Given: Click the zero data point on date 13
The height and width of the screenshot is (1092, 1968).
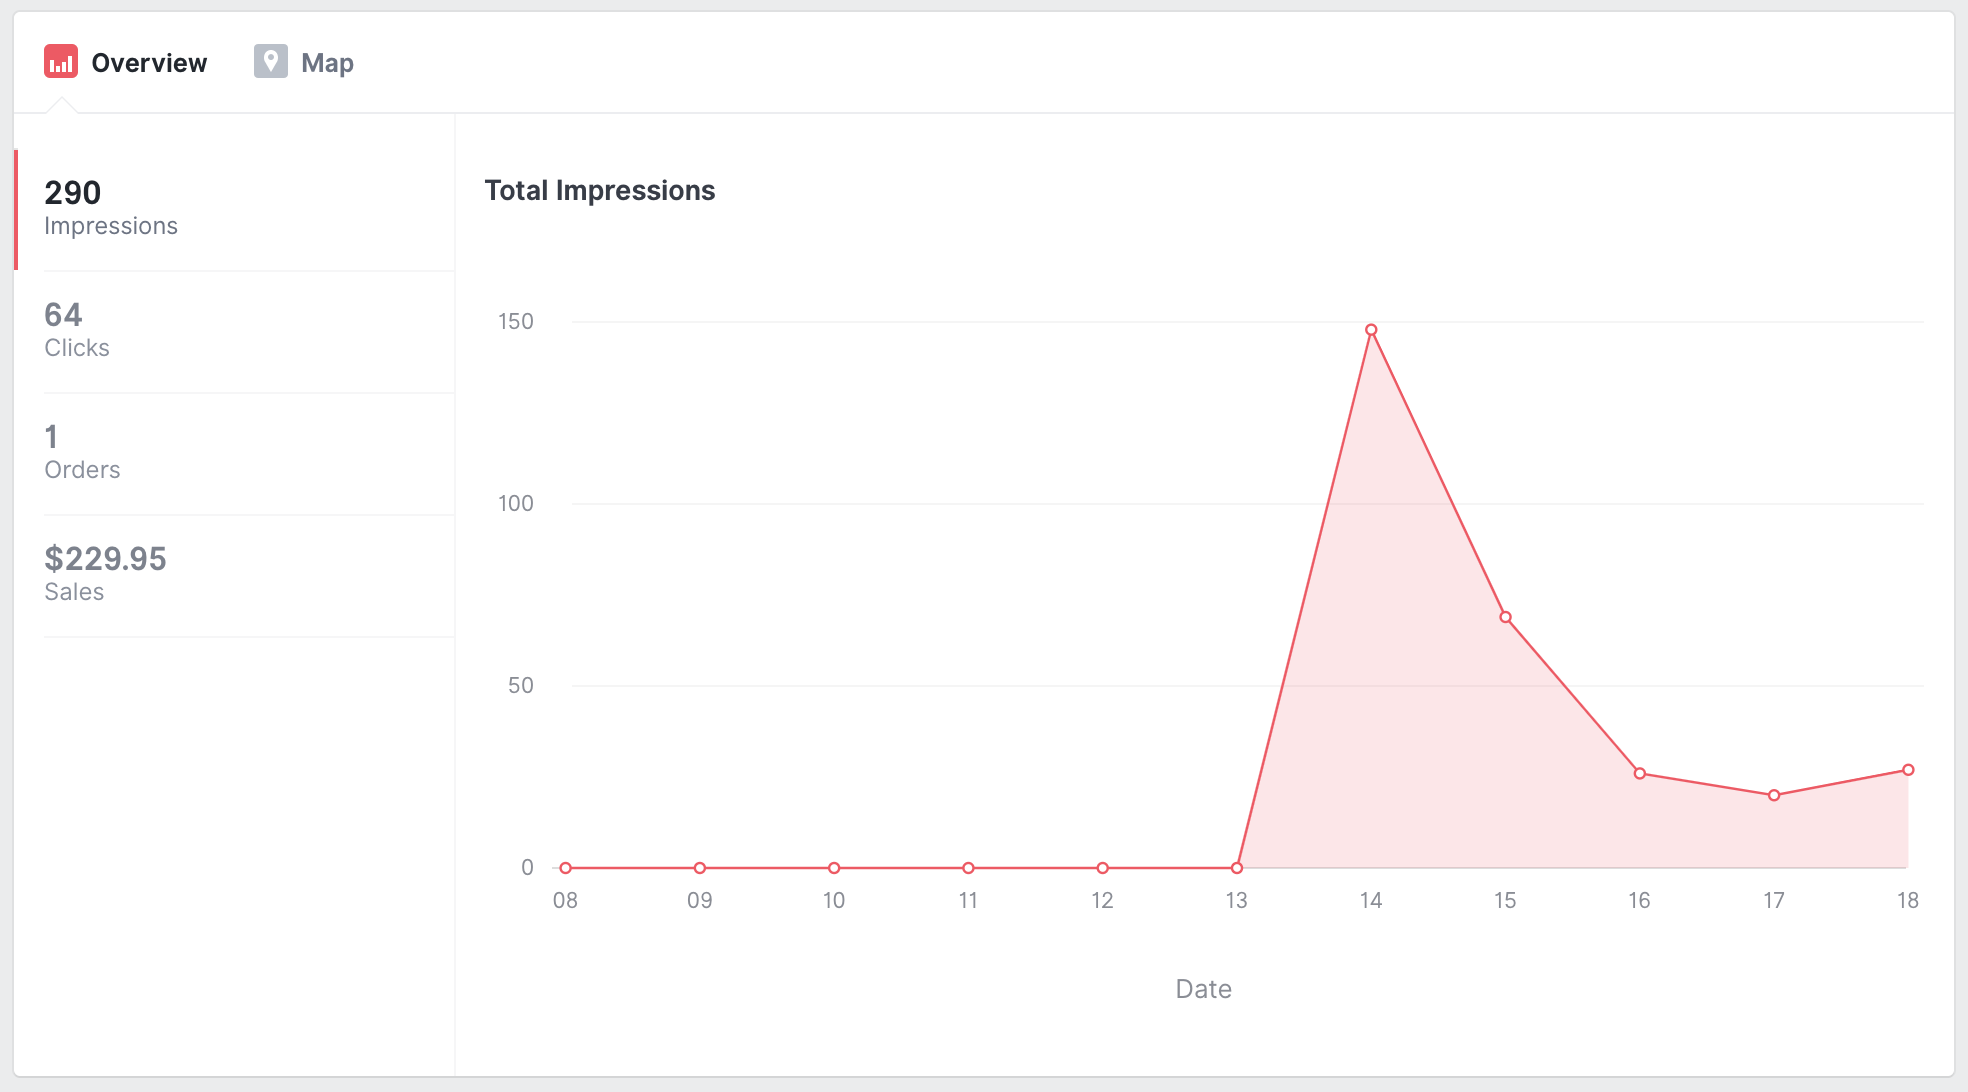Looking at the screenshot, I should coord(1237,868).
